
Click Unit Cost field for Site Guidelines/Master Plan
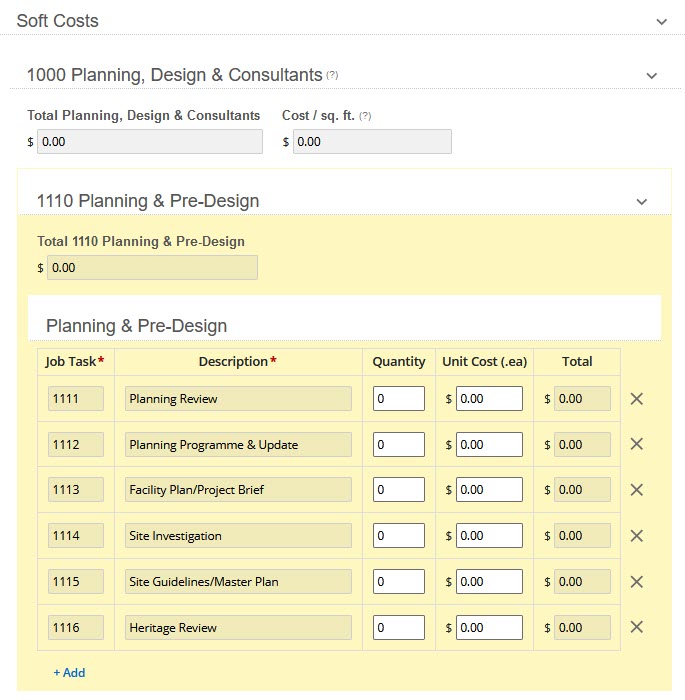point(489,582)
